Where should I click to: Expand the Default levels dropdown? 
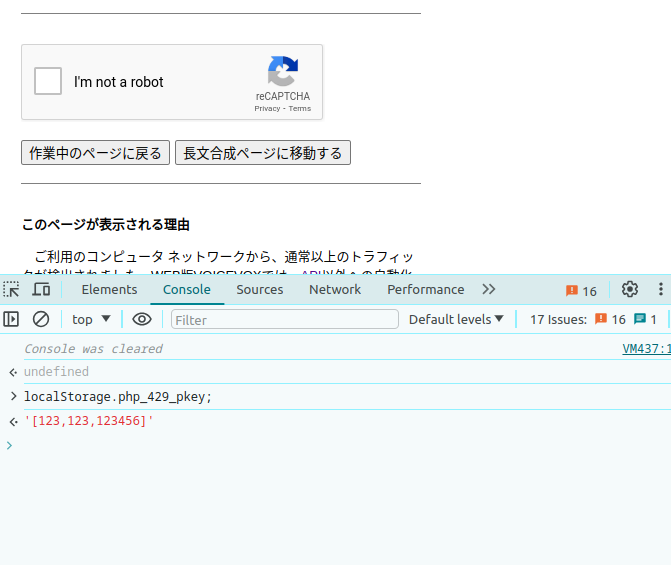(456, 319)
